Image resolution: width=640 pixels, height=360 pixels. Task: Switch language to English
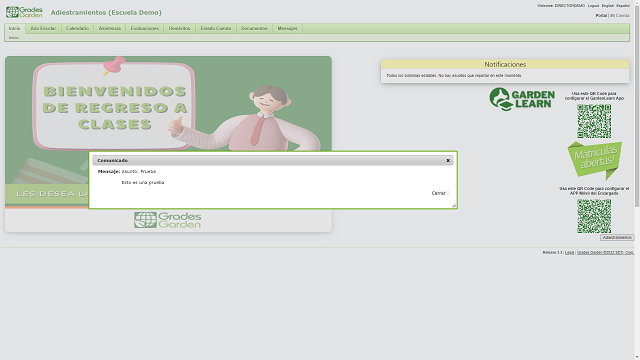tap(608, 6)
